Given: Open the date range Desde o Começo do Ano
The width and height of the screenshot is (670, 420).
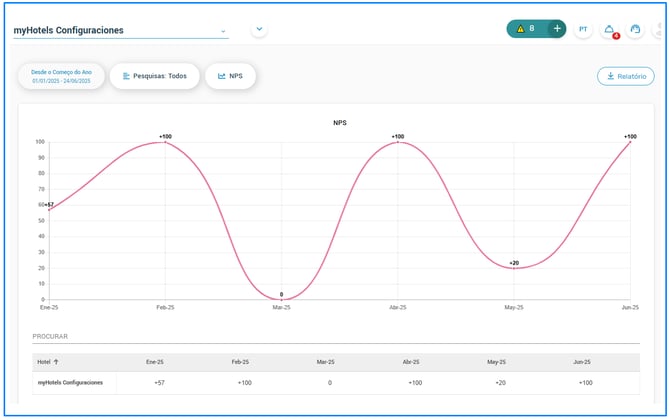Looking at the screenshot, I should (x=61, y=76).
